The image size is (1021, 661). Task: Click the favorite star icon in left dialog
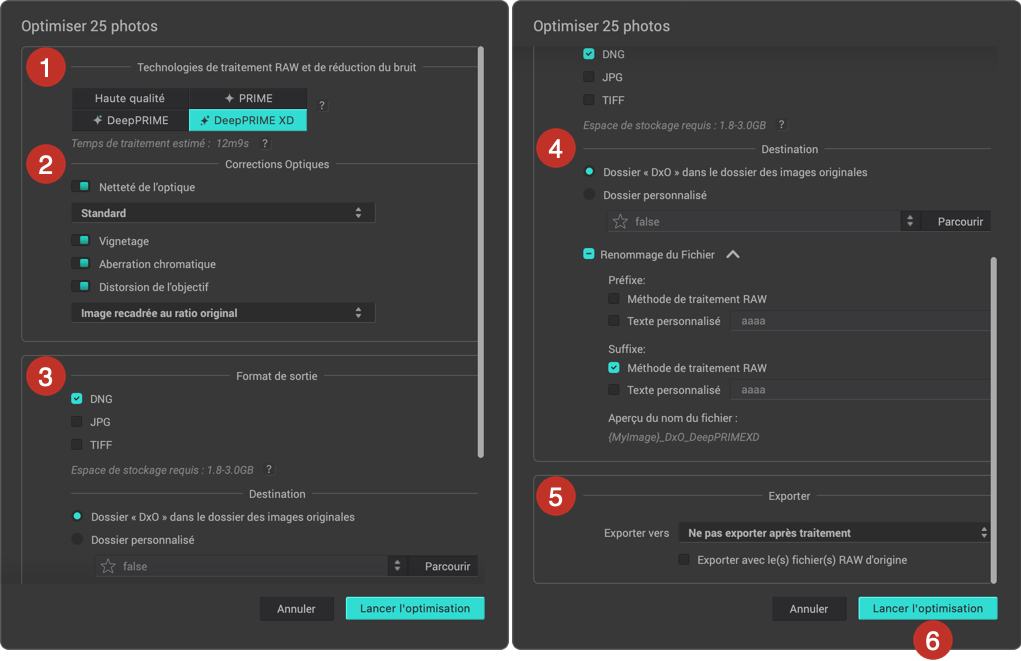(108, 567)
